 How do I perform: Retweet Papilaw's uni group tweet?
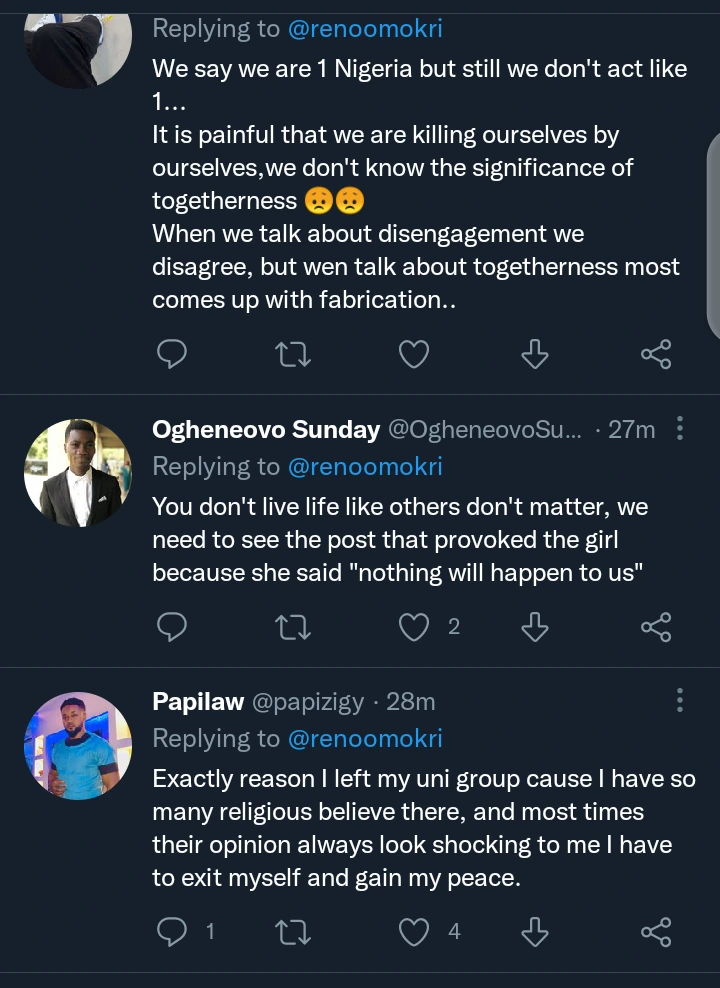coord(292,932)
